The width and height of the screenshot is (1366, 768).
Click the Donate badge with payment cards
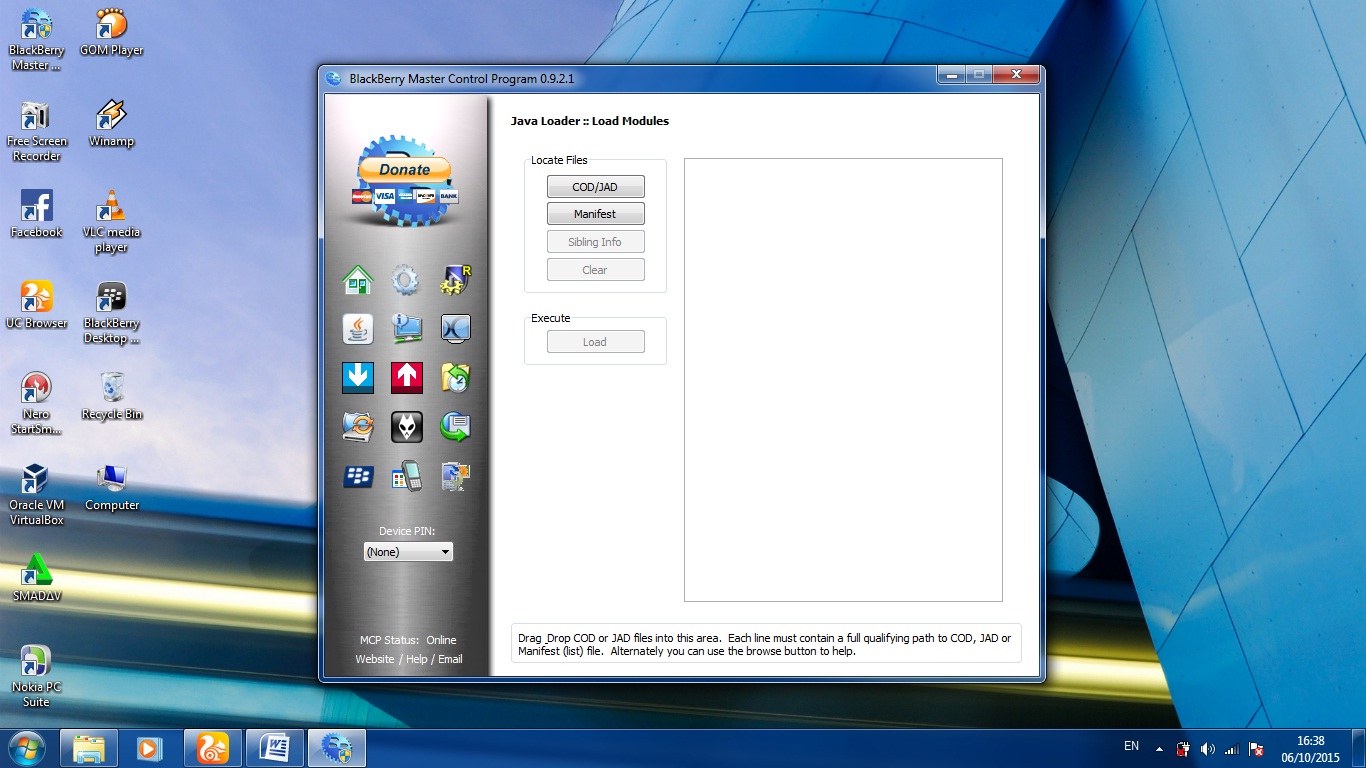pyautogui.click(x=405, y=180)
